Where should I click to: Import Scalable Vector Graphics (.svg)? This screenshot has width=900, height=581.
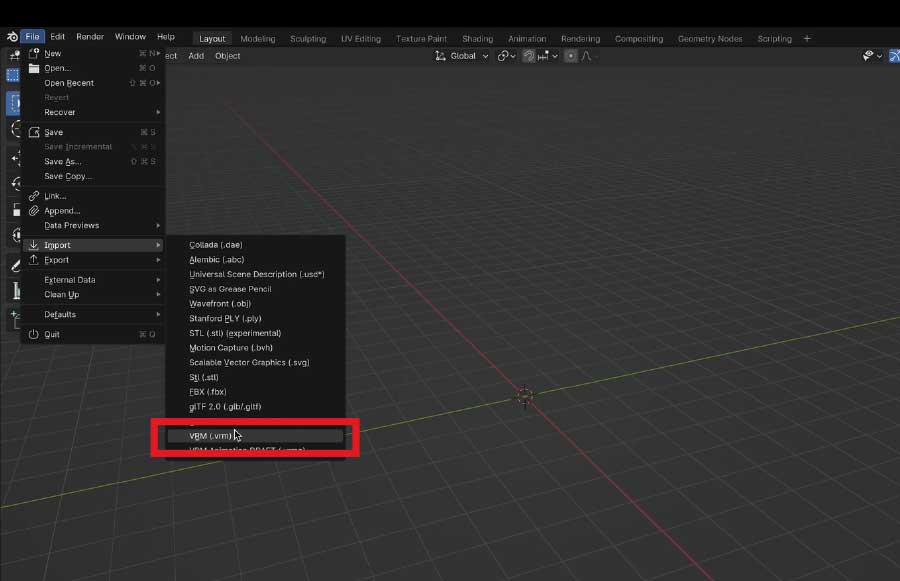pos(255,362)
